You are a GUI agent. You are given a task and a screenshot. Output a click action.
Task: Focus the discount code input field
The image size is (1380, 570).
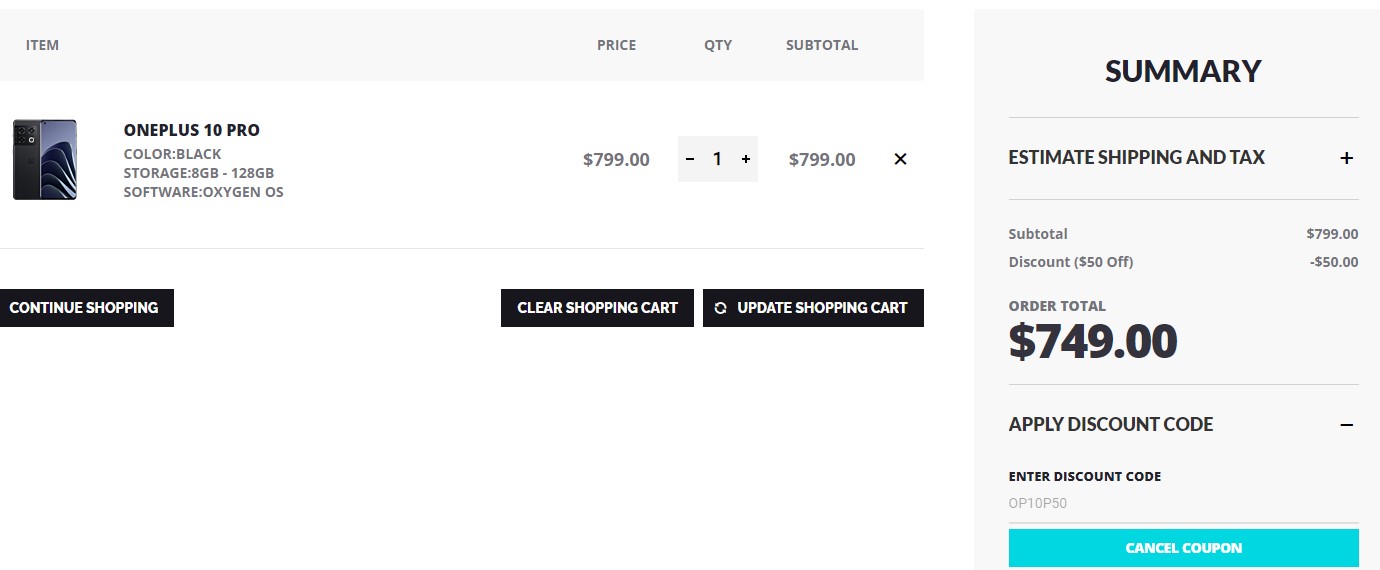point(1183,504)
